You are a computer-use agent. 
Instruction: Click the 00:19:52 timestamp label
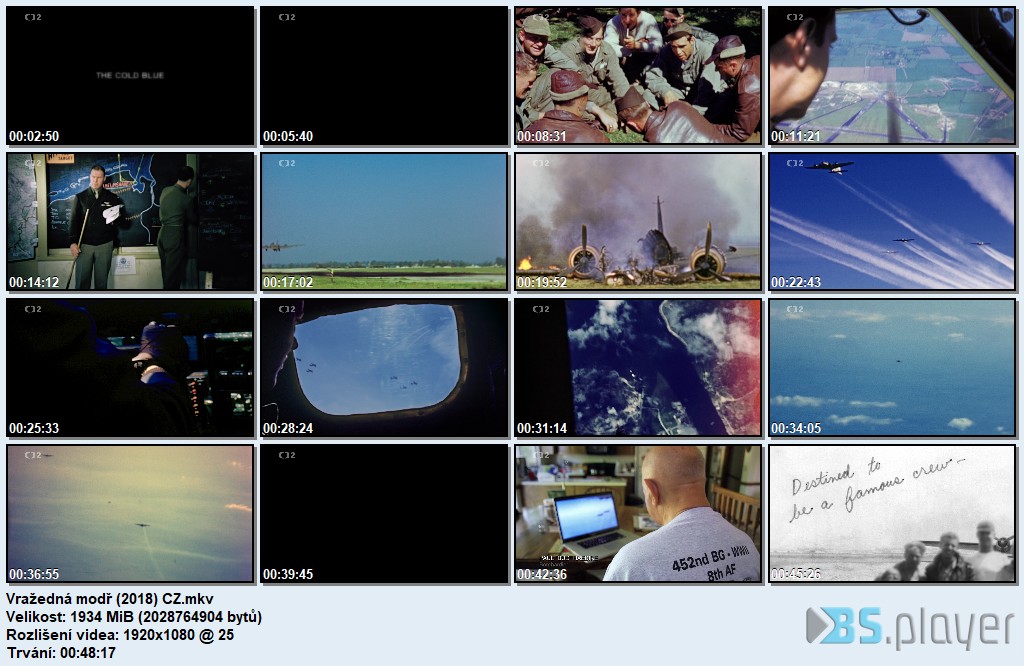(x=541, y=282)
